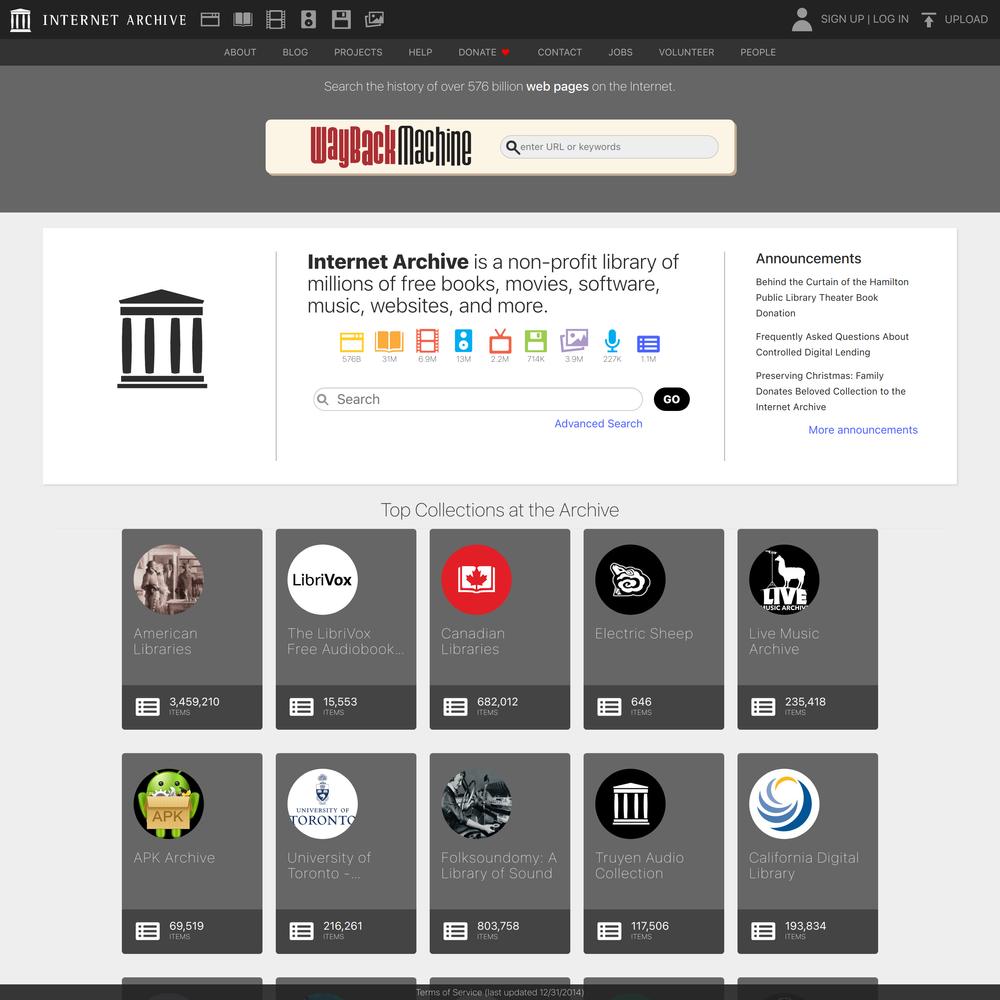This screenshot has width=1000, height=1000.
Task: Click the black GO button
Action: click(672, 399)
